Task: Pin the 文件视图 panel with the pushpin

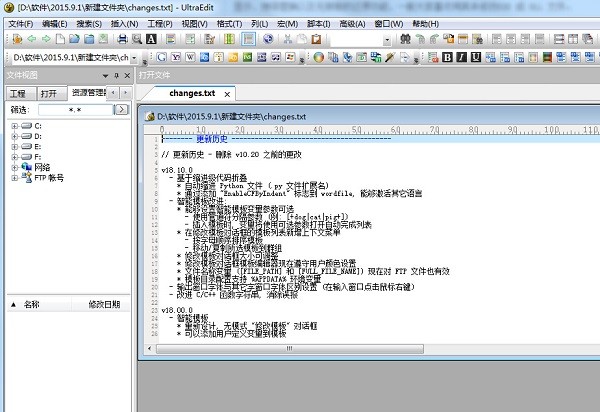Action: click(114, 75)
